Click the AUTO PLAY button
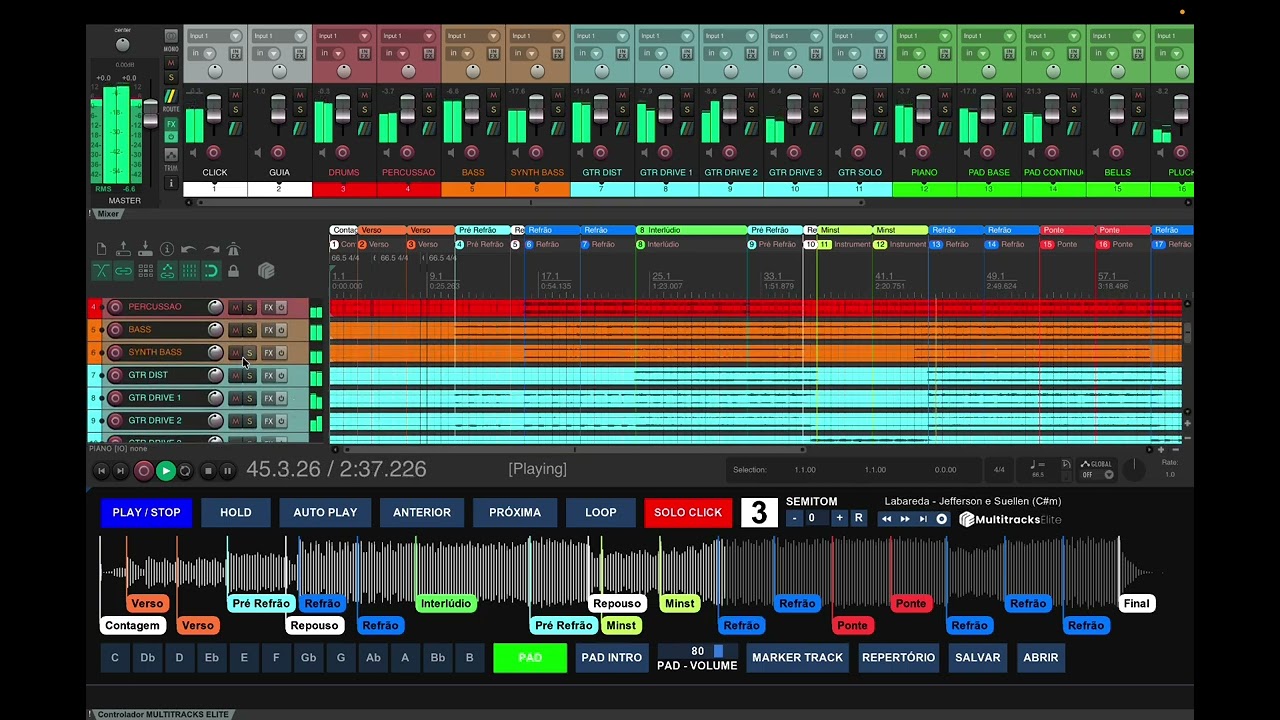The height and width of the screenshot is (720, 1280). [325, 512]
